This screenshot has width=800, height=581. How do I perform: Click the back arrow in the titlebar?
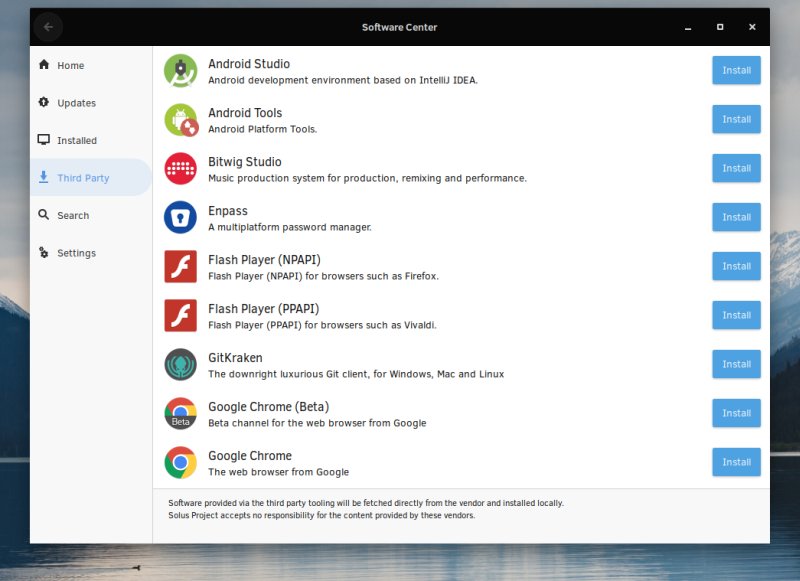point(48,27)
